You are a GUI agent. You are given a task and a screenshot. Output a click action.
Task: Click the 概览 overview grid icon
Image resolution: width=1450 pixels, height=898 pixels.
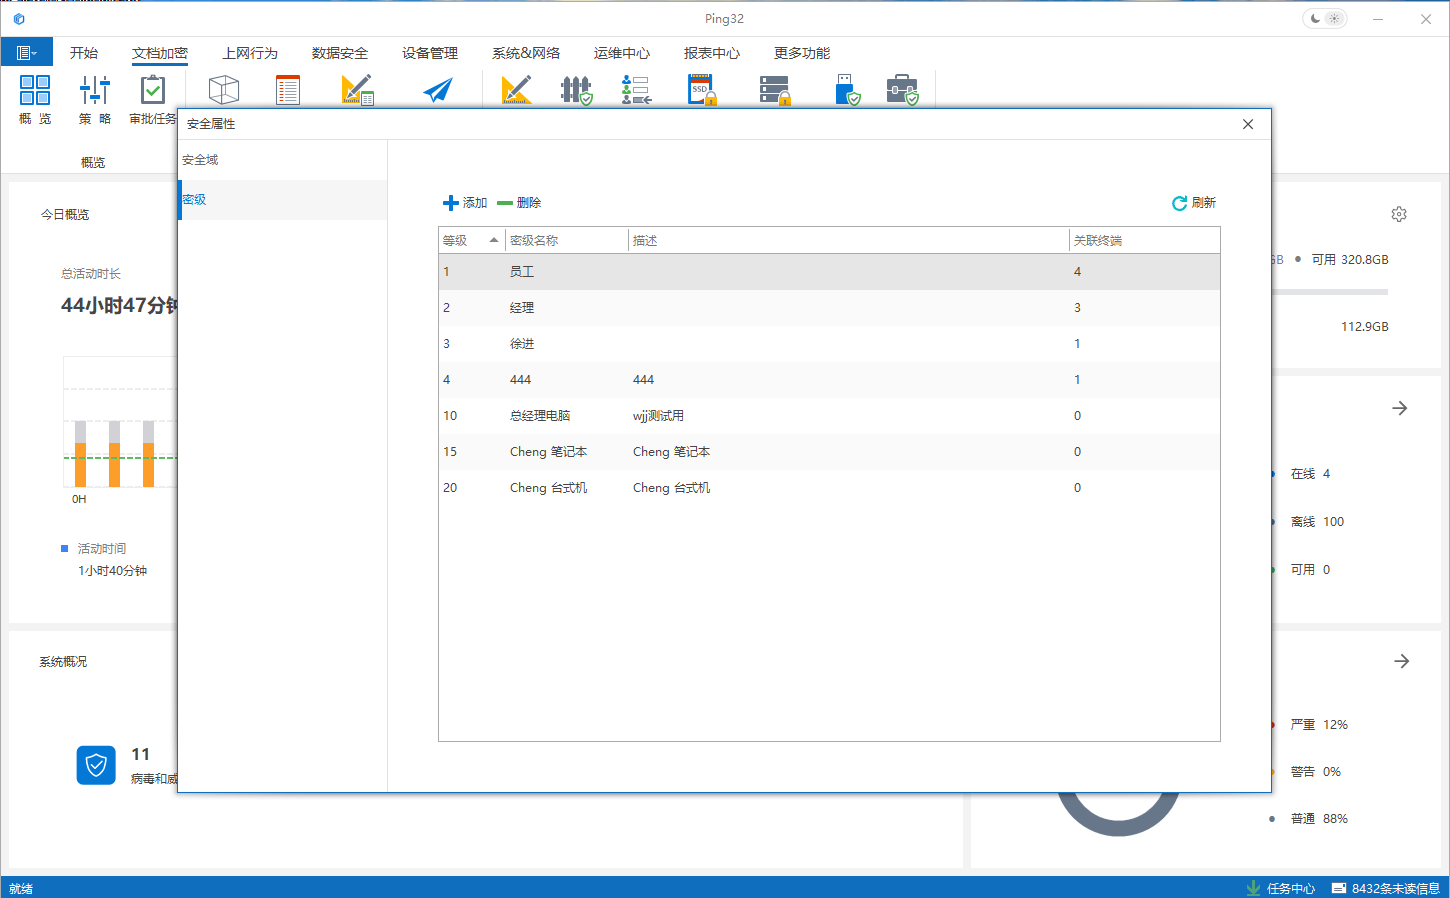(35, 90)
